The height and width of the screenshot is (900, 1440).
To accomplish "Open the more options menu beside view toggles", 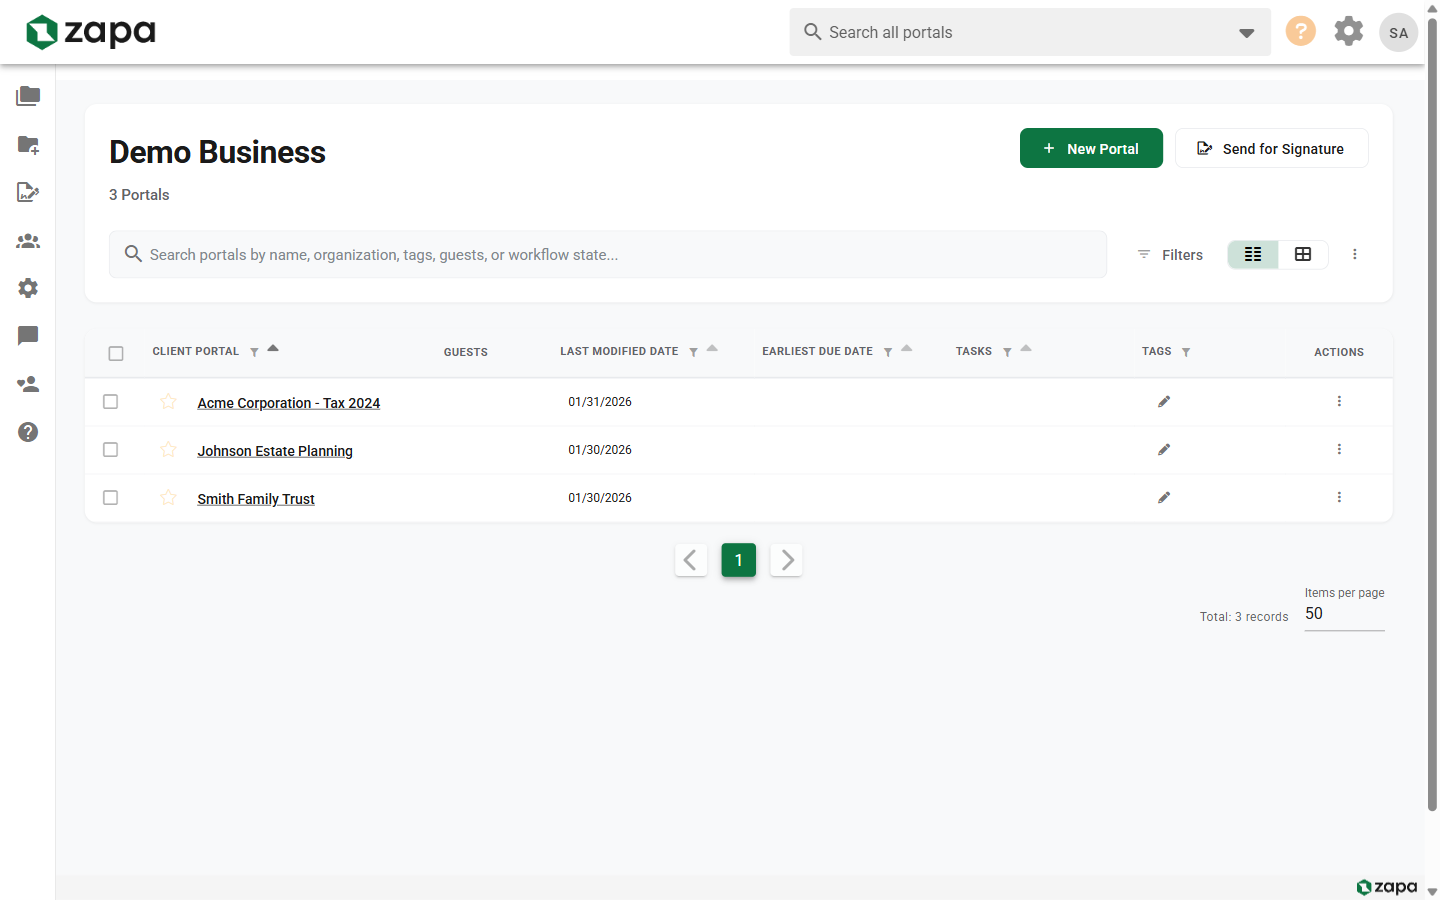I will 1355,254.
